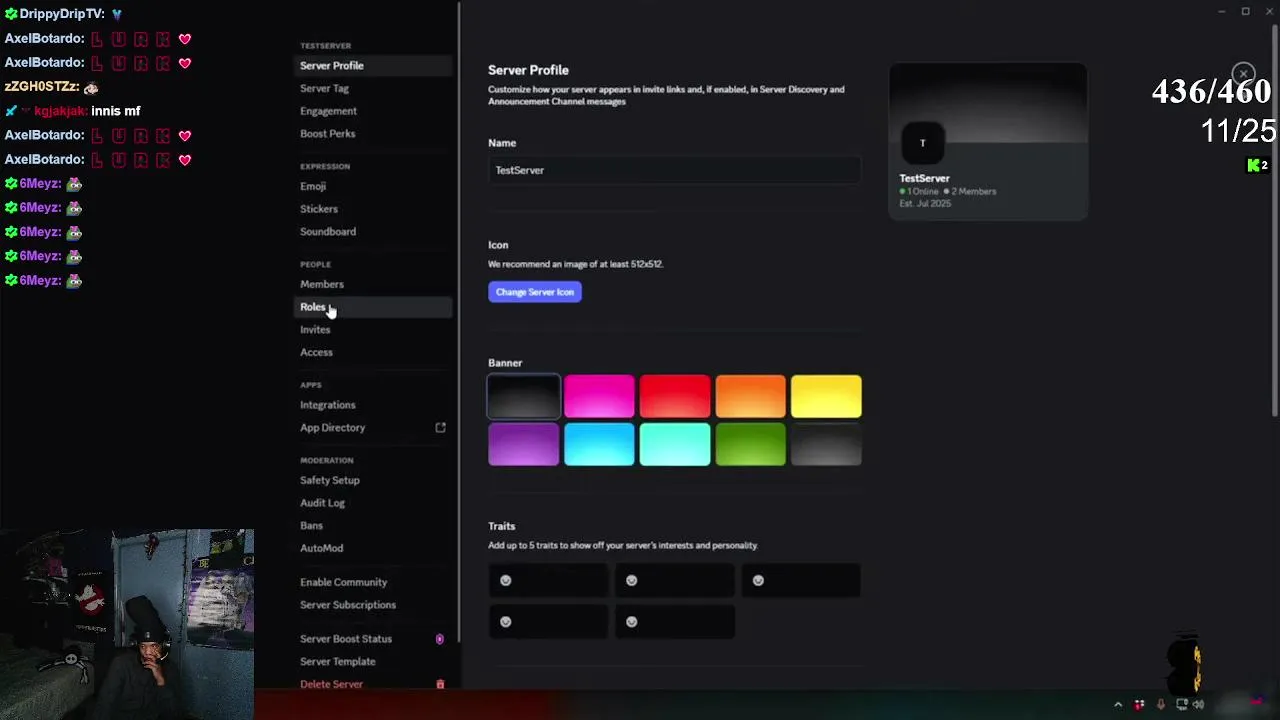Click into the server Name field
The height and width of the screenshot is (720, 1280).
(674, 170)
